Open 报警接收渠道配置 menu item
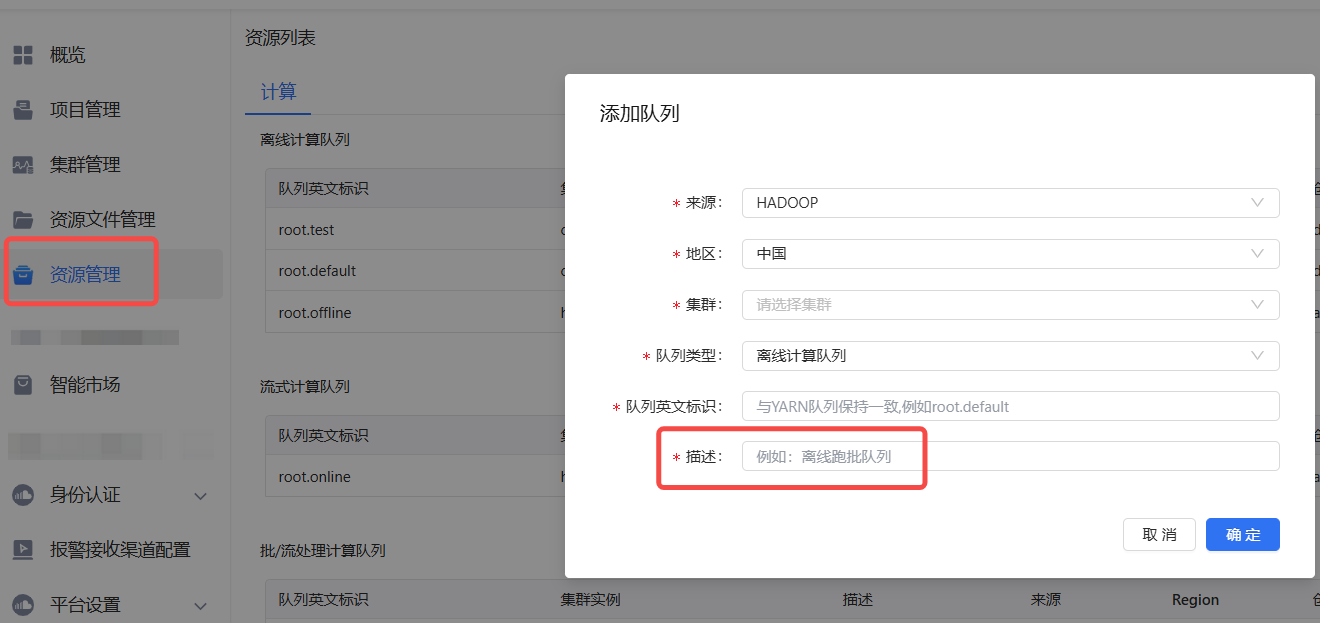The height and width of the screenshot is (623, 1320). tap(120, 550)
